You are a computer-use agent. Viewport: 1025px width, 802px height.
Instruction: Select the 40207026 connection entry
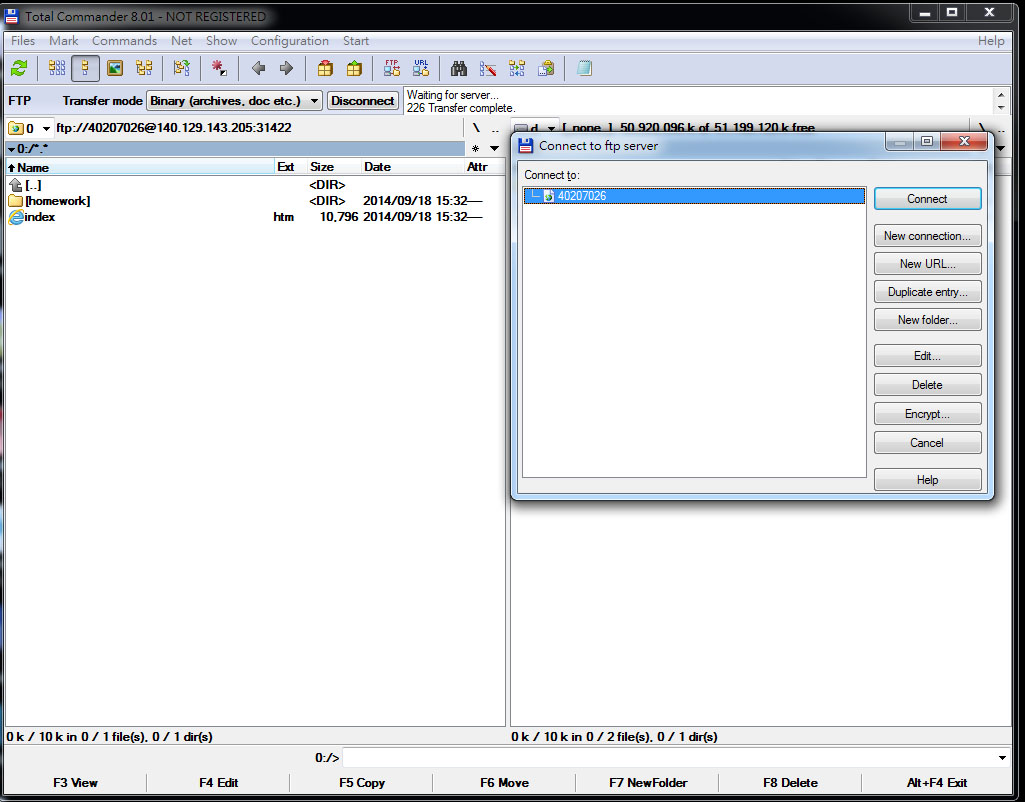point(695,195)
